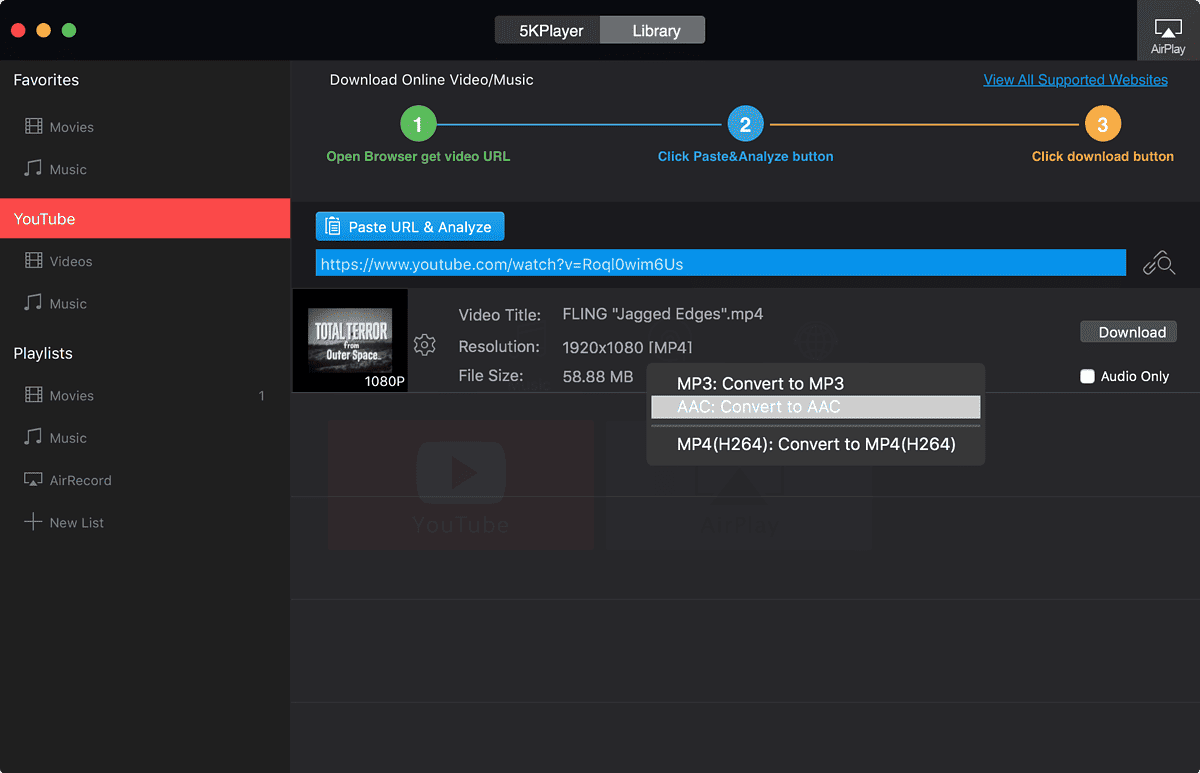This screenshot has height=773, width=1200.
Task: Open the gear settings icon beside the thumbnail
Action: tap(424, 345)
